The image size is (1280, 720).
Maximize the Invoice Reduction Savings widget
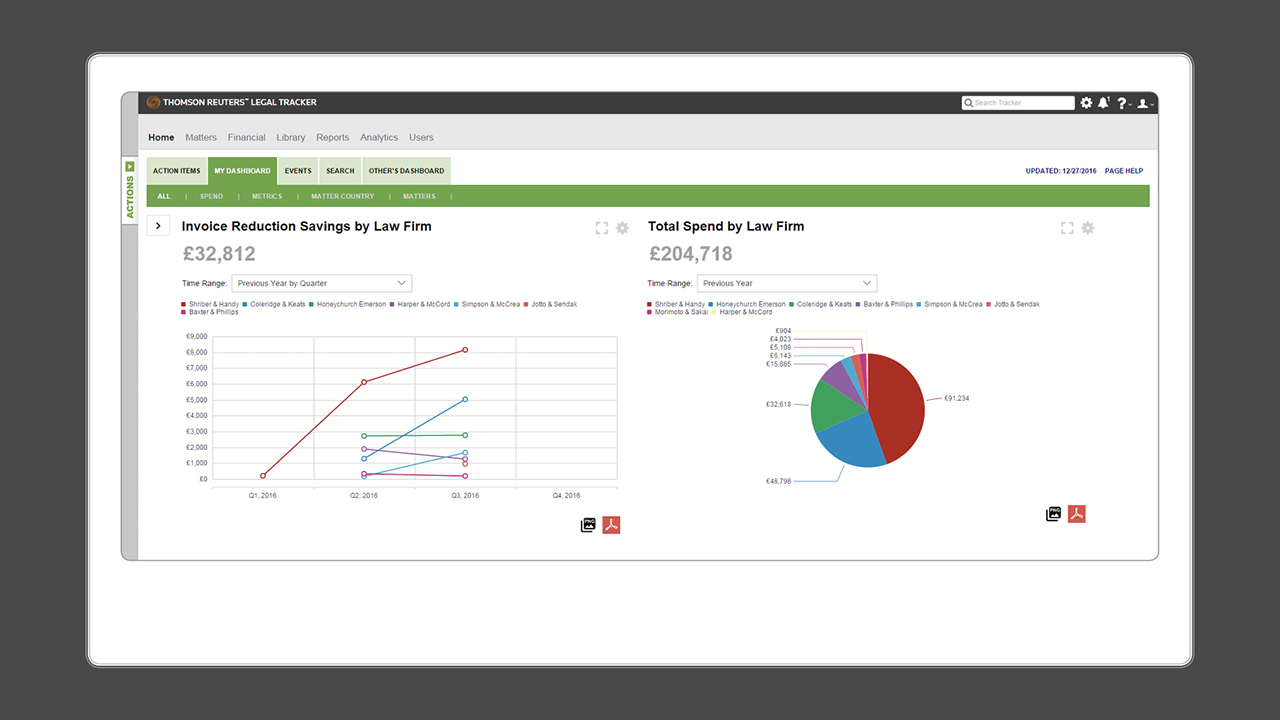pos(601,227)
